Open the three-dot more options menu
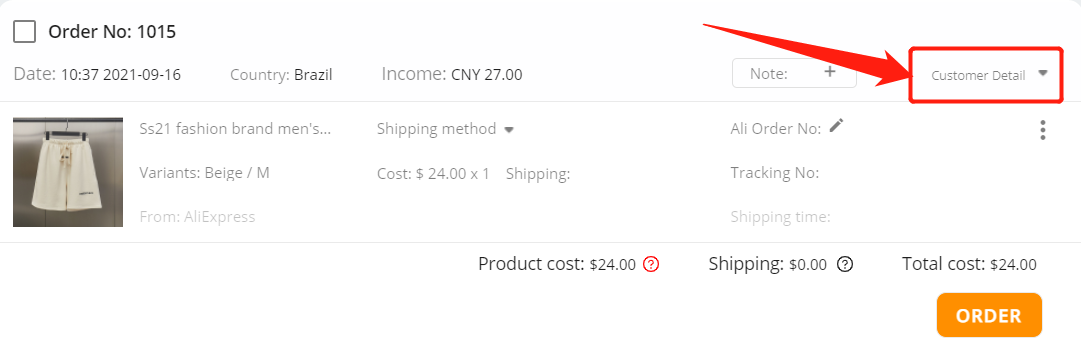 point(1043,130)
